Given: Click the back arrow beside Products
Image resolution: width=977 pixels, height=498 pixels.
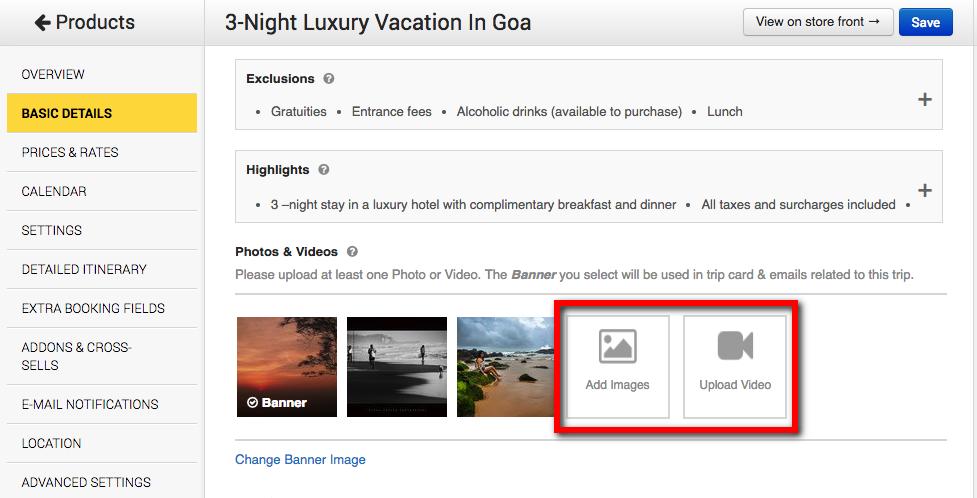Looking at the screenshot, I should coord(42,22).
